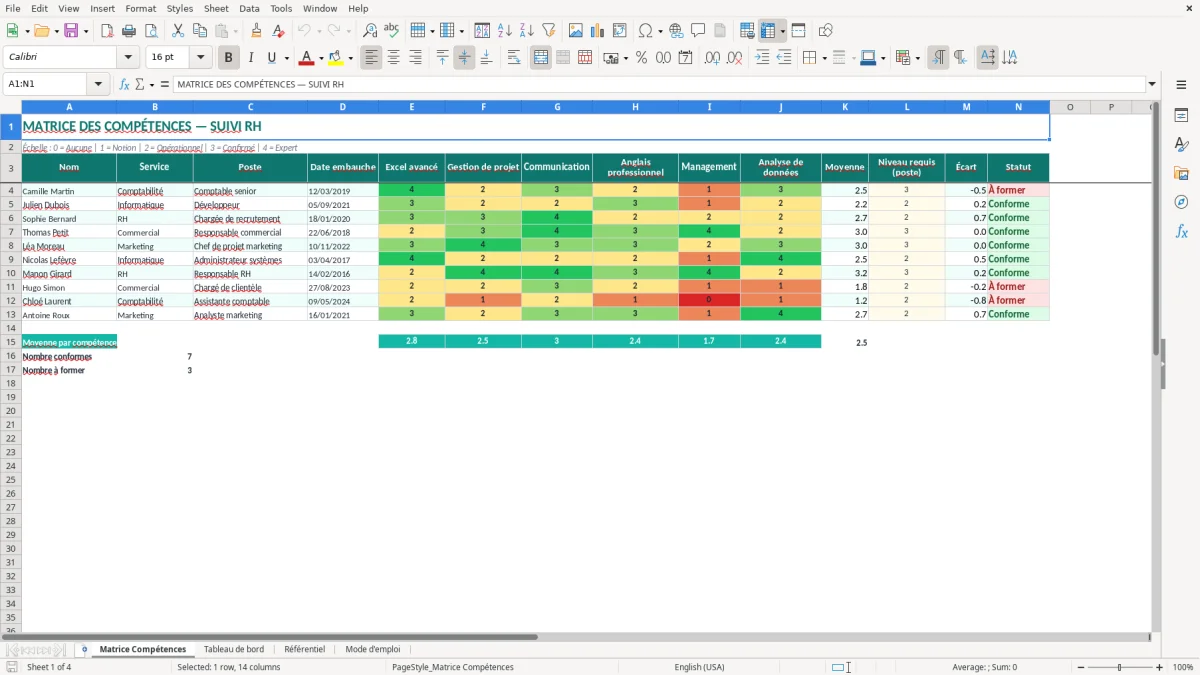
Task: Click the Copy icon
Action: pyautogui.click(x=199, y=30)
